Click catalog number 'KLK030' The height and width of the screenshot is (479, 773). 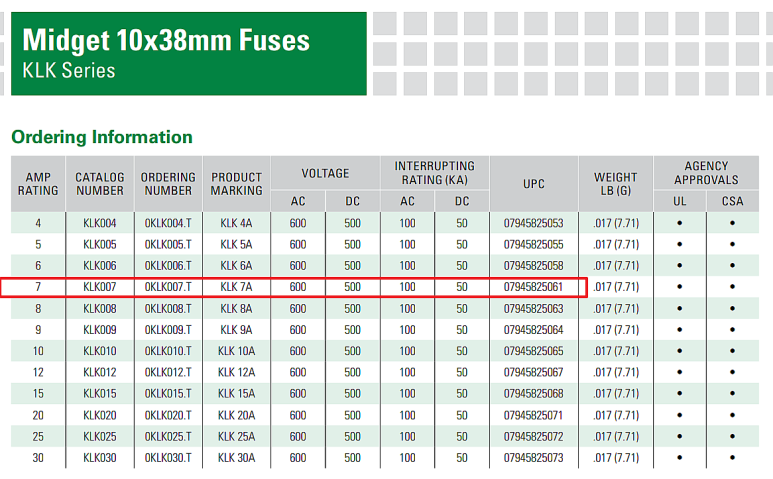pos(100,458)
